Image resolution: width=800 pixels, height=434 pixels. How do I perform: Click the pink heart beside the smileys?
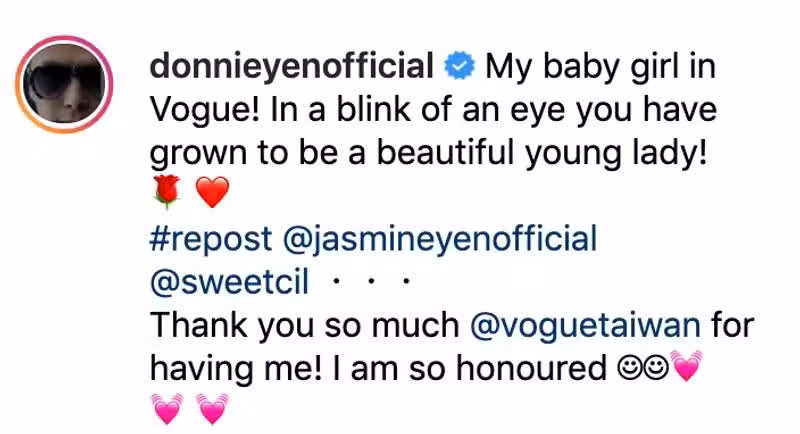[686, 366]
